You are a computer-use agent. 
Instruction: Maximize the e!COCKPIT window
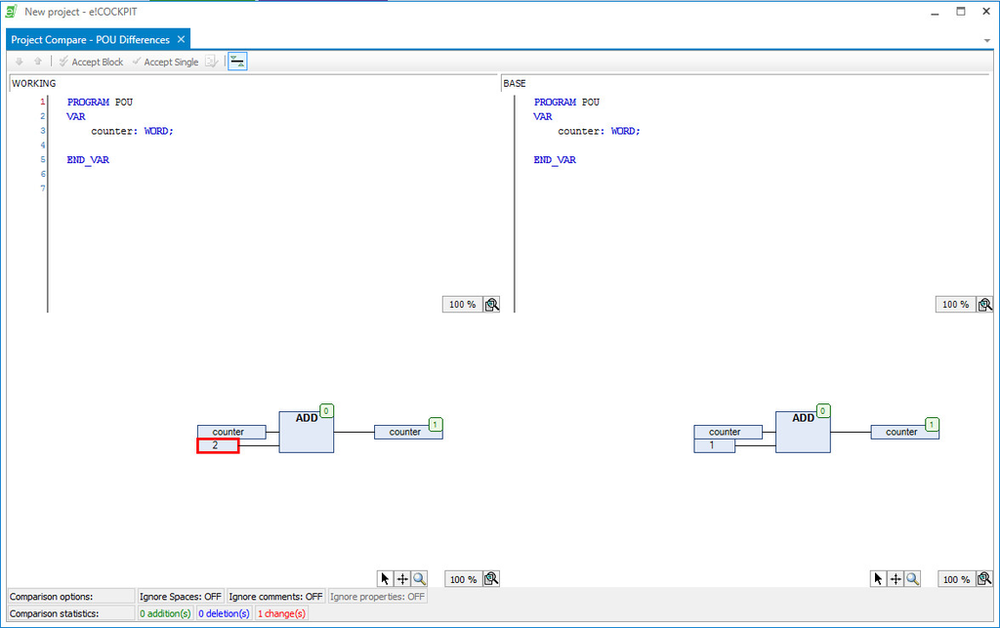[961, 11]
